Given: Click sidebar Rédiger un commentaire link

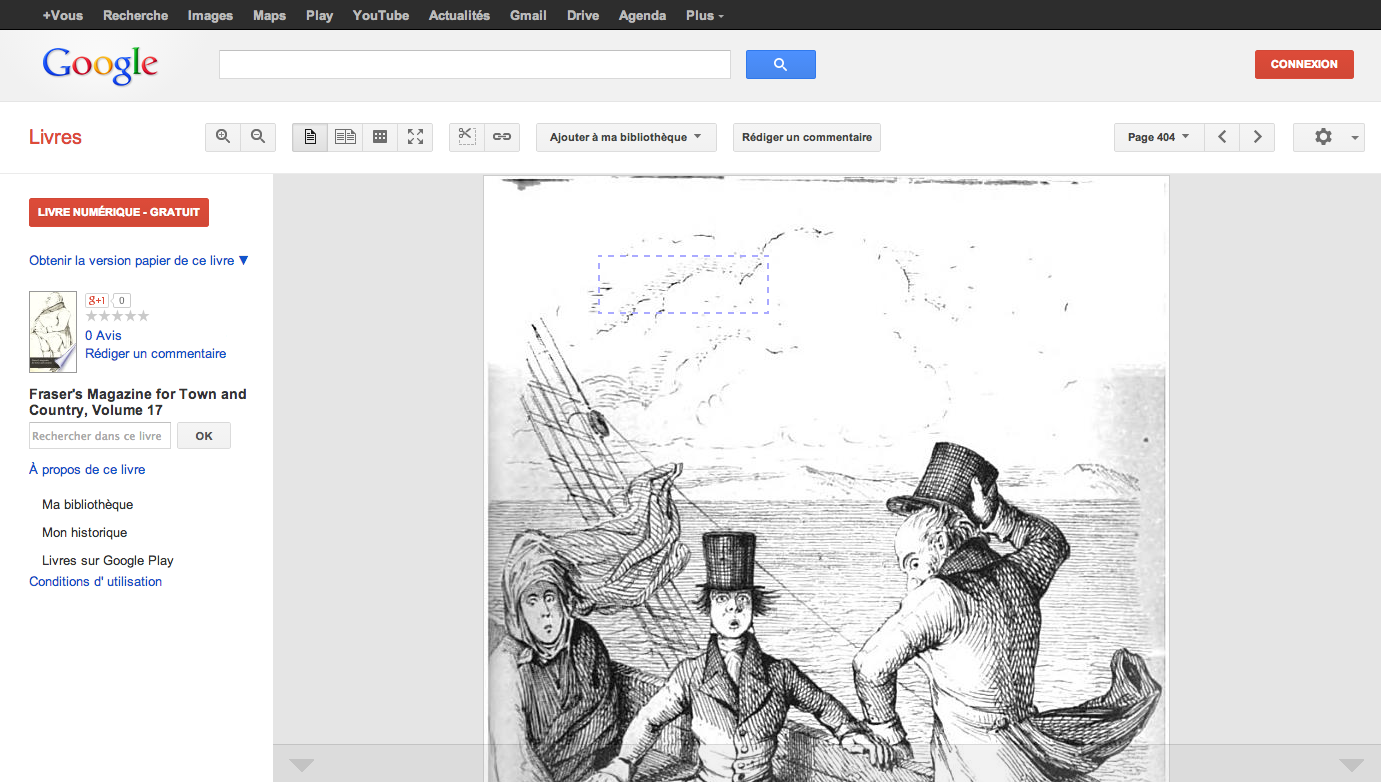Looking at the screenshot, I should (156, 354).
